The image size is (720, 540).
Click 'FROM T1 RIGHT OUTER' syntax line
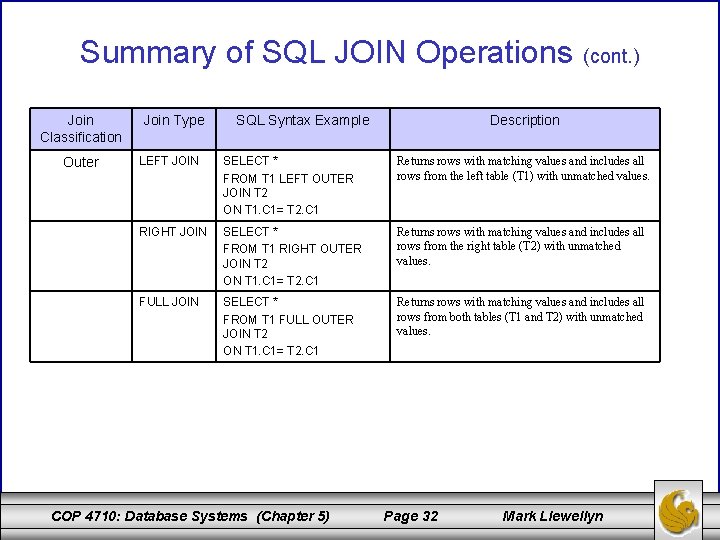pyautogui.click(x=292, y=249)
